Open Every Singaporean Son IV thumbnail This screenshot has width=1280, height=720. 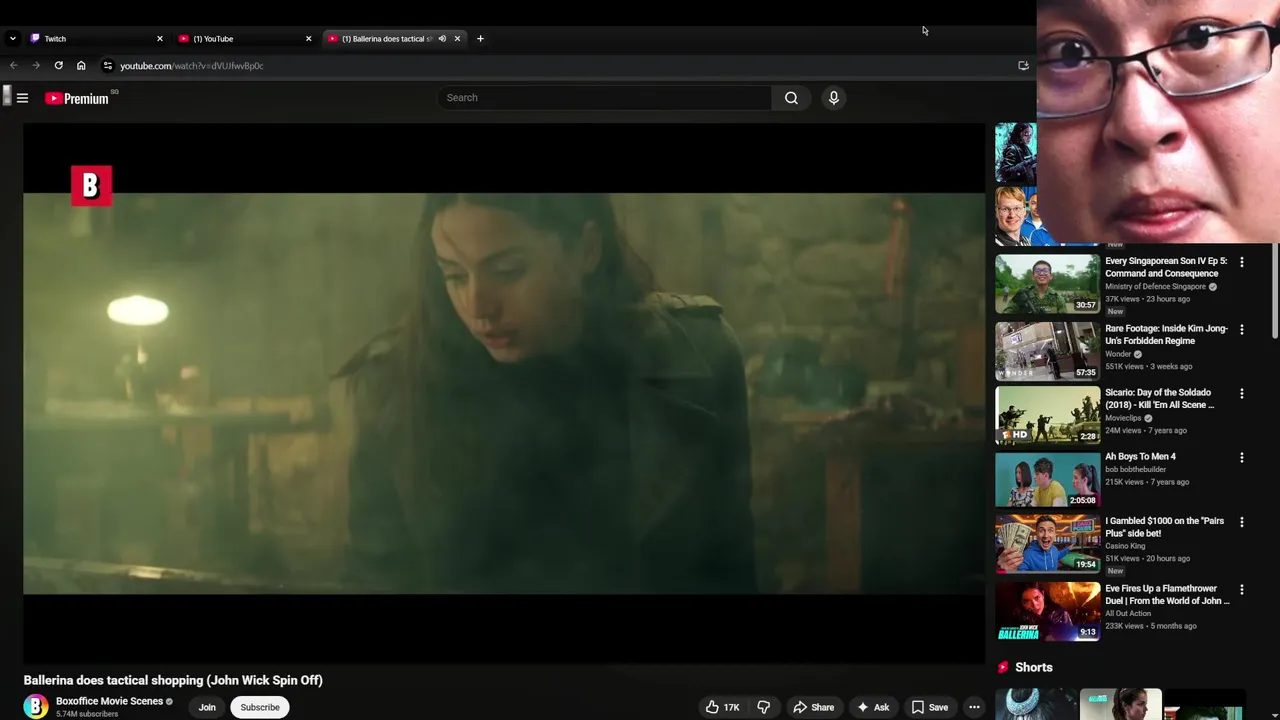[1047, 284]
